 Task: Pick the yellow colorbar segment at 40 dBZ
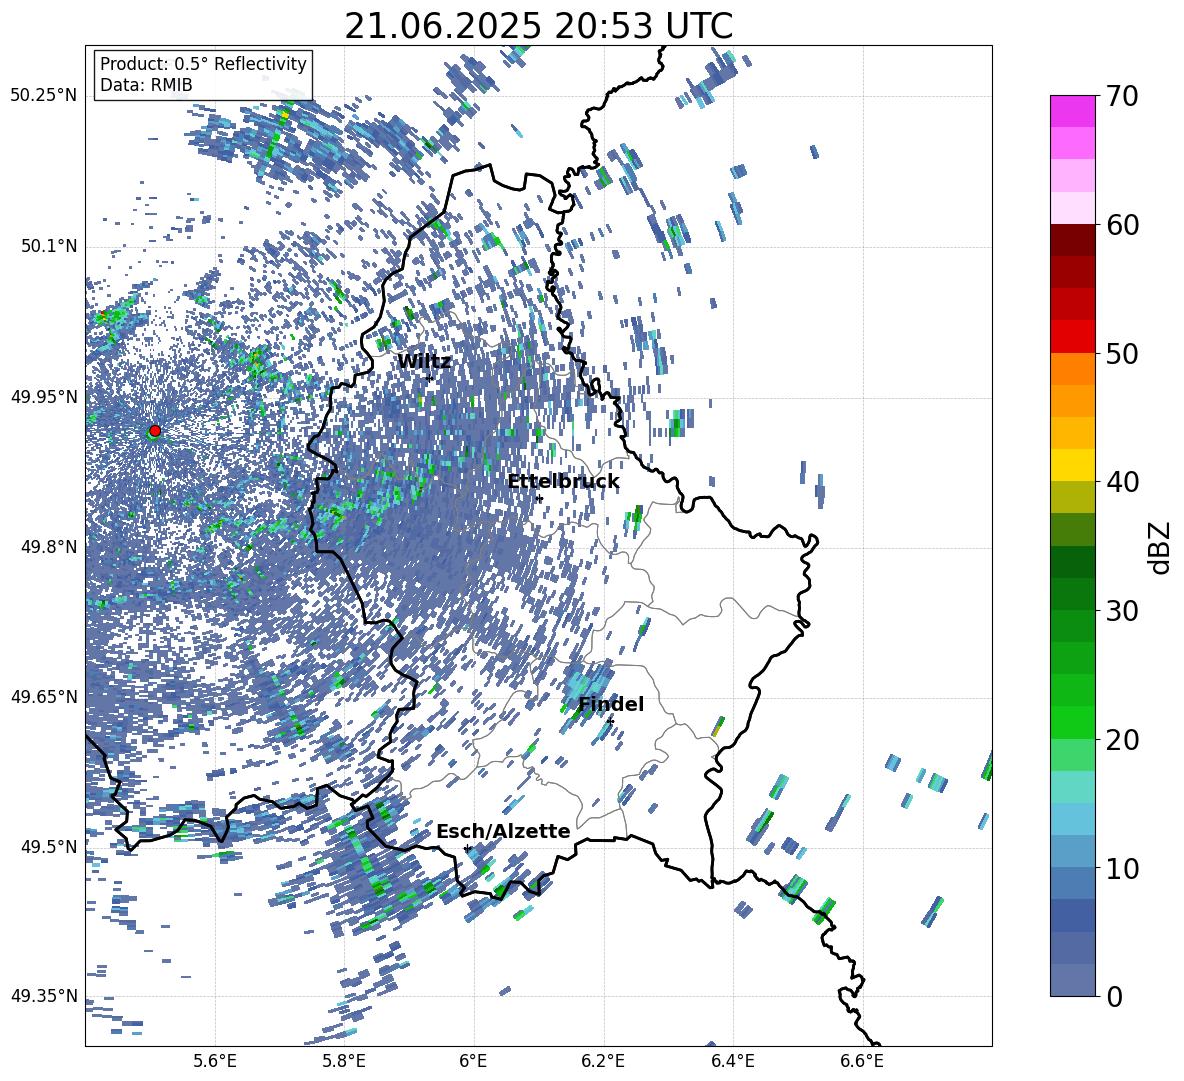click(x=1072, y=464)
